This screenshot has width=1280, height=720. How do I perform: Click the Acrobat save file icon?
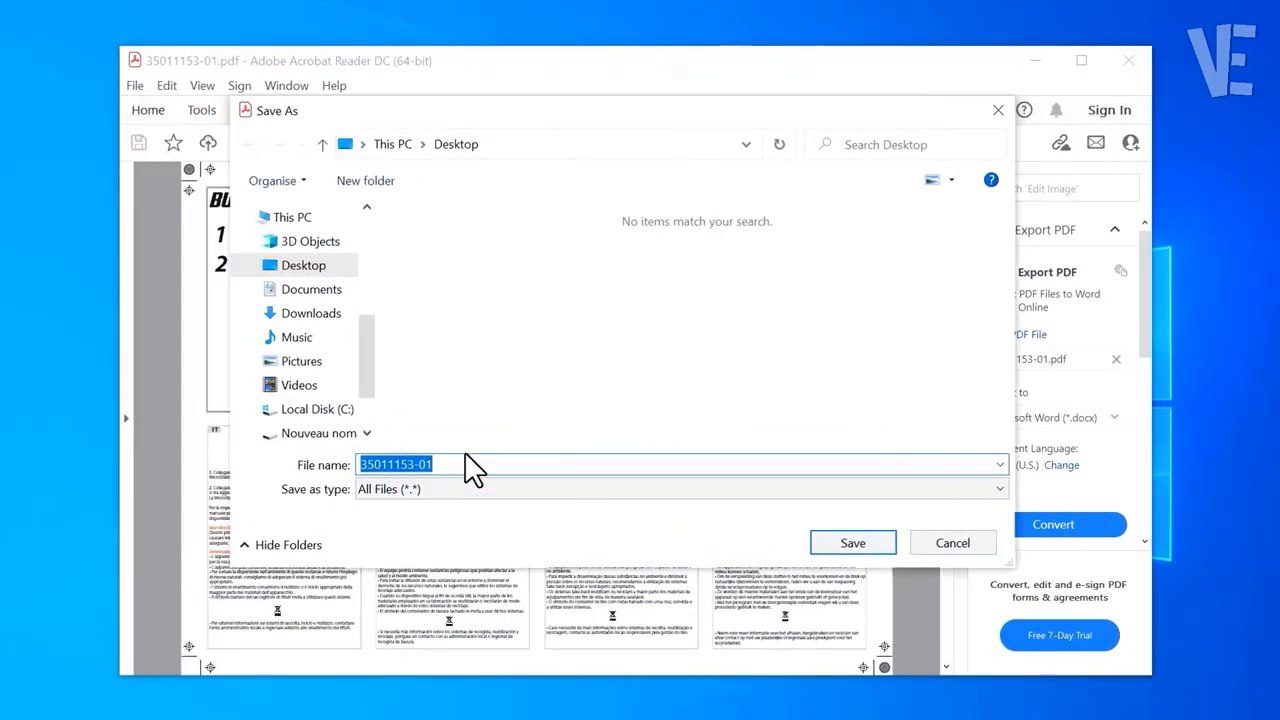coord(139,143)
